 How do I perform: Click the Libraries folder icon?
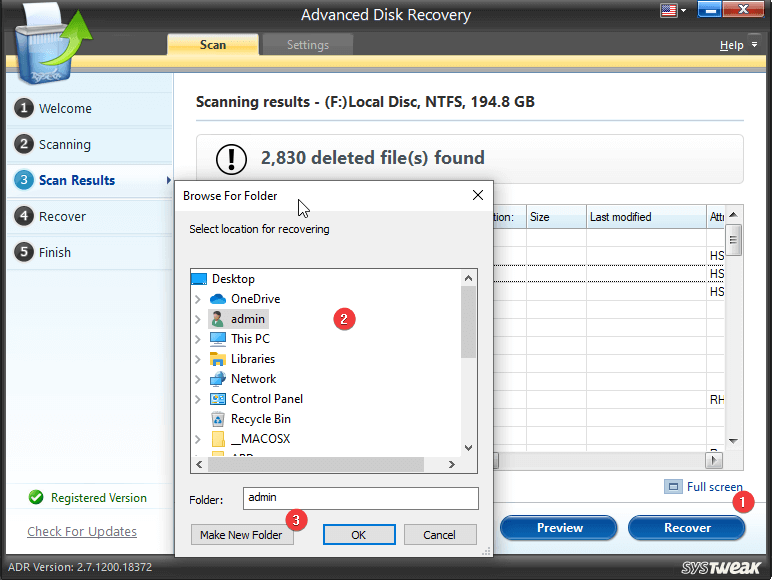tap(218, 359)
